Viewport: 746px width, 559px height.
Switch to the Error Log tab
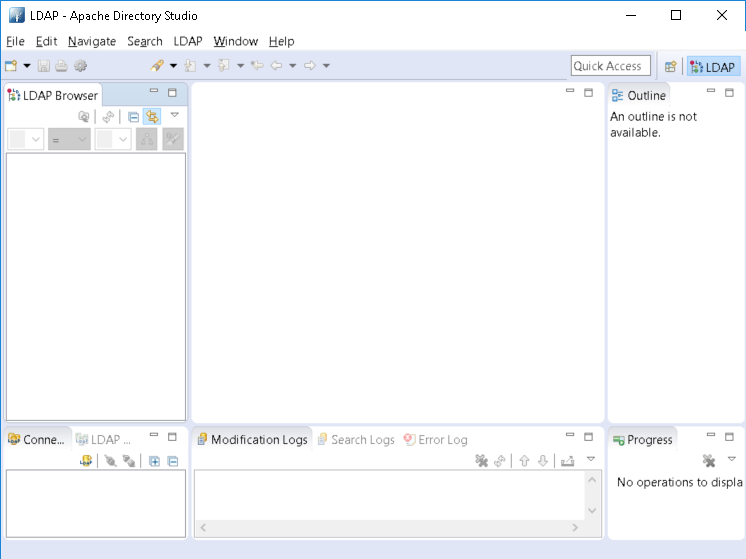pos(435,439)
